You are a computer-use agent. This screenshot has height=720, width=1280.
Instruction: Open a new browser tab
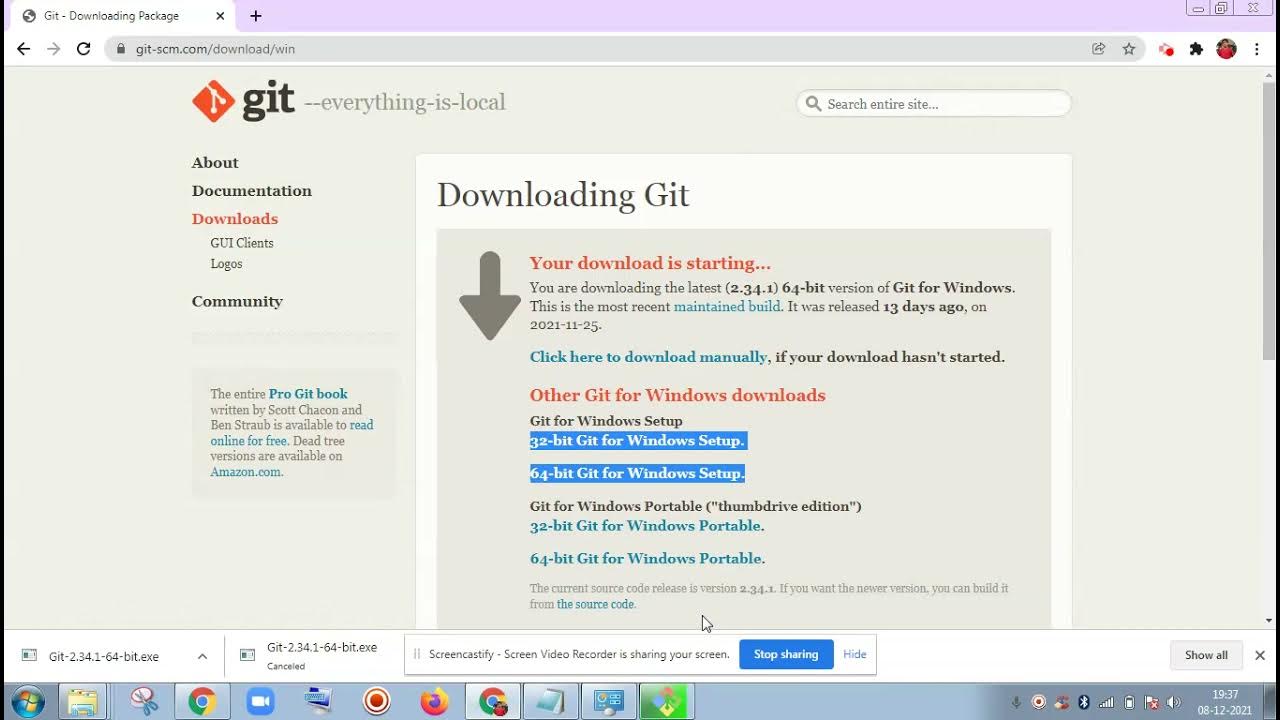[256, 16]
